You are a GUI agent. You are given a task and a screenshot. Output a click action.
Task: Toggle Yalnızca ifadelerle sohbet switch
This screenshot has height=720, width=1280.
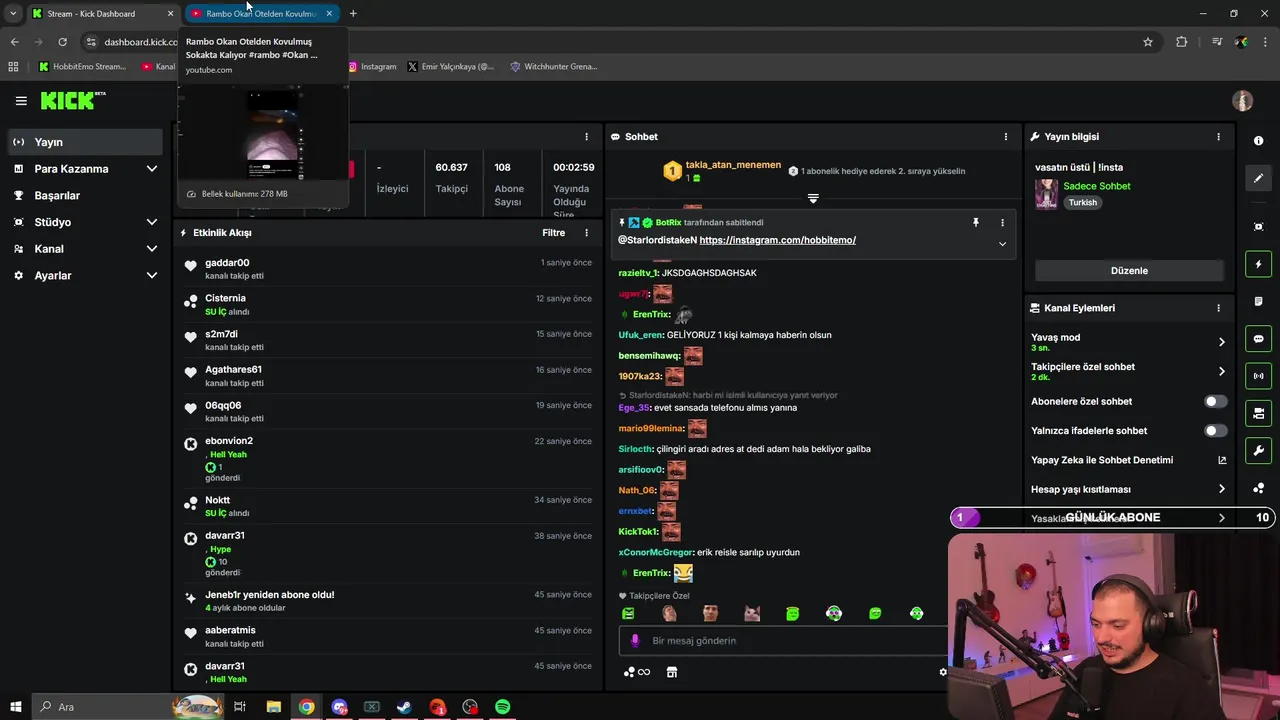pos(1215,430)
